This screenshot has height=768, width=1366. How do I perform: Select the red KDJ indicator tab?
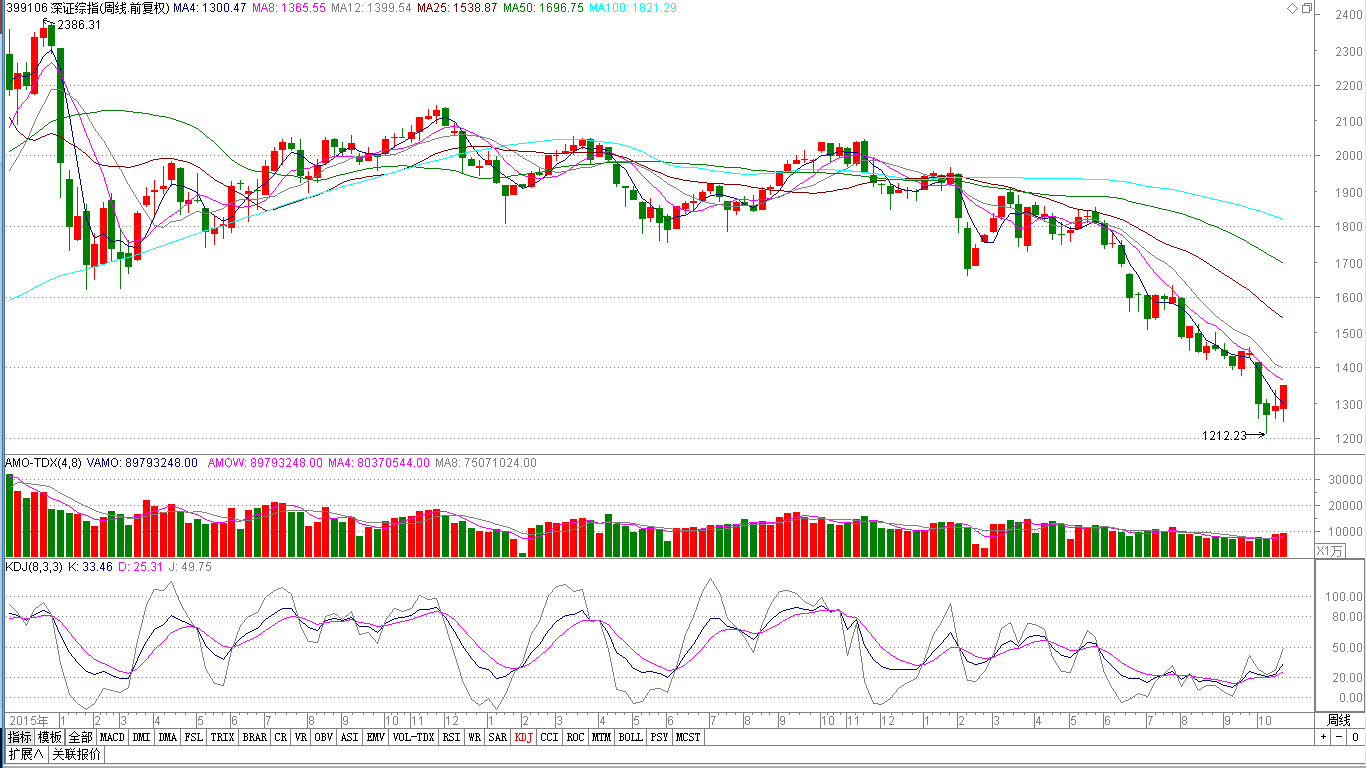524,737
